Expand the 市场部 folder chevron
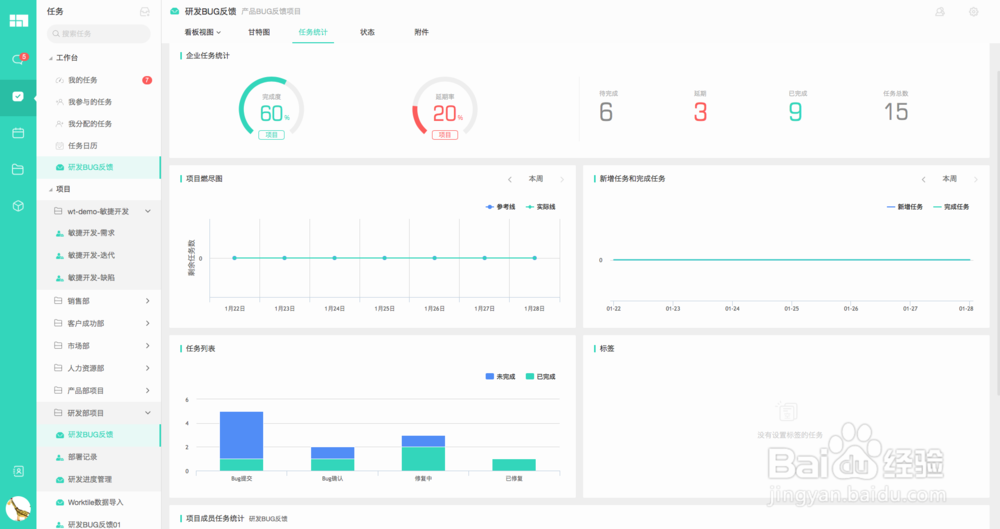This screenshot has width=1000, height=529. coord(147,346)
